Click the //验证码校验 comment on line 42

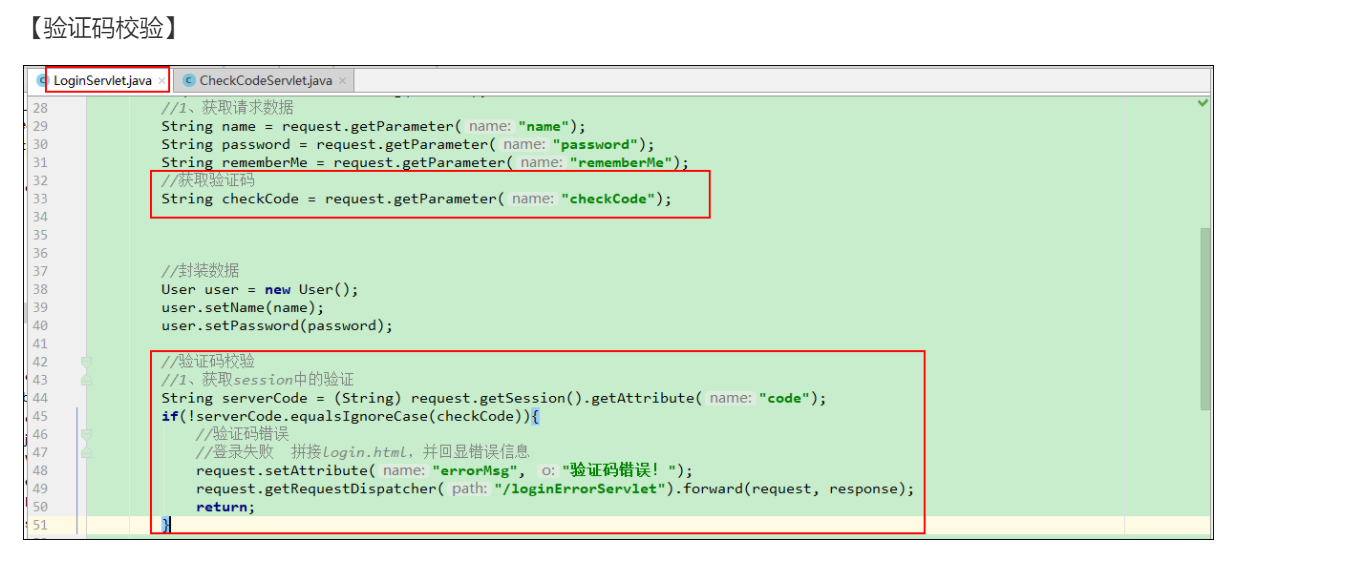[208, 361]
